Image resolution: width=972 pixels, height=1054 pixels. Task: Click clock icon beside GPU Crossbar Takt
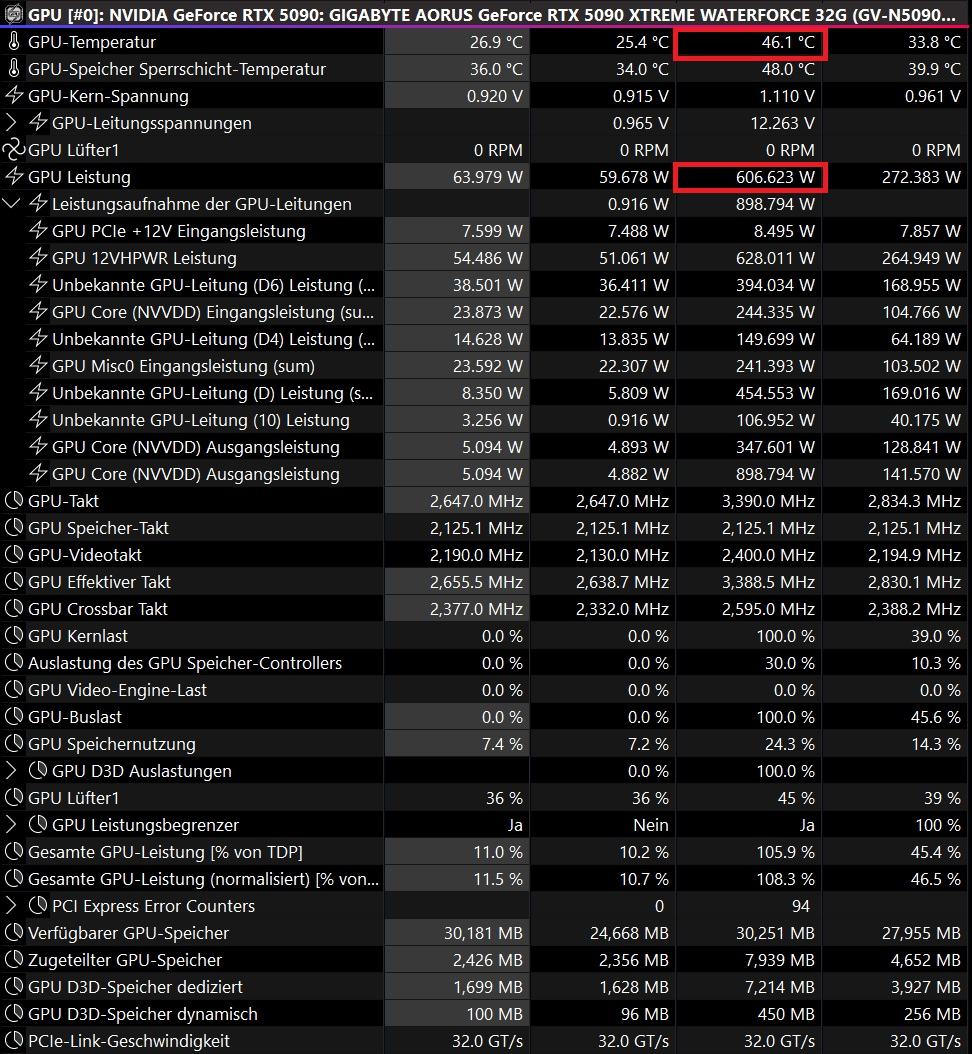pyautogui.click(x=13, y=608)
